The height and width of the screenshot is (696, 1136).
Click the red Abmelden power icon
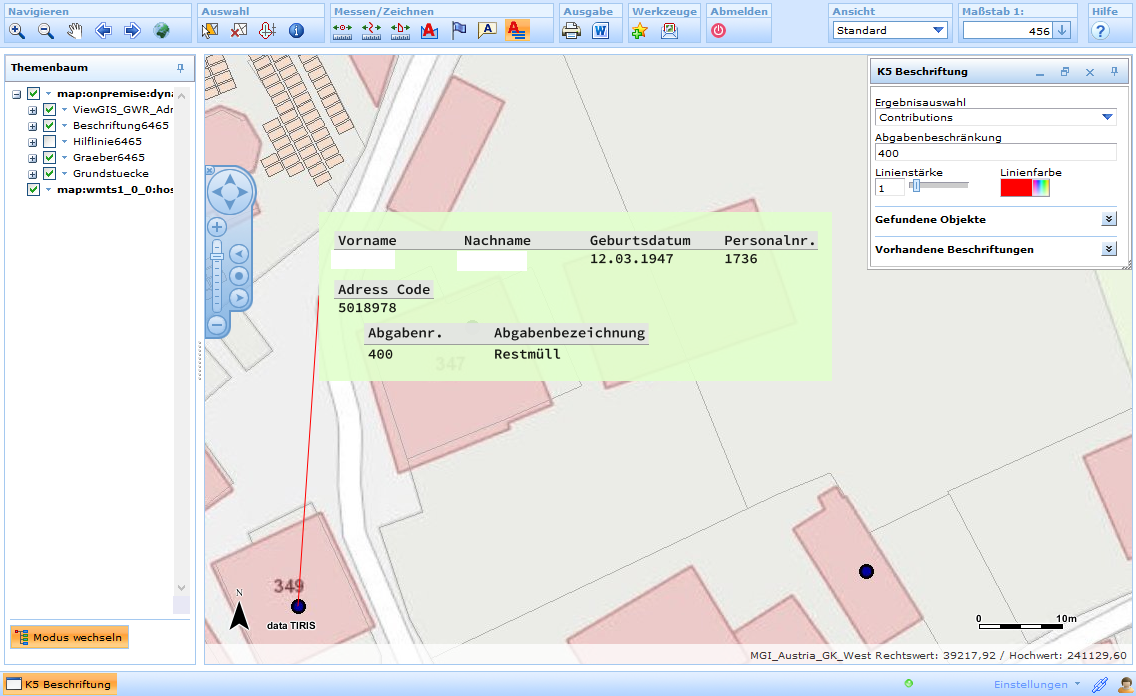[718, 31]
